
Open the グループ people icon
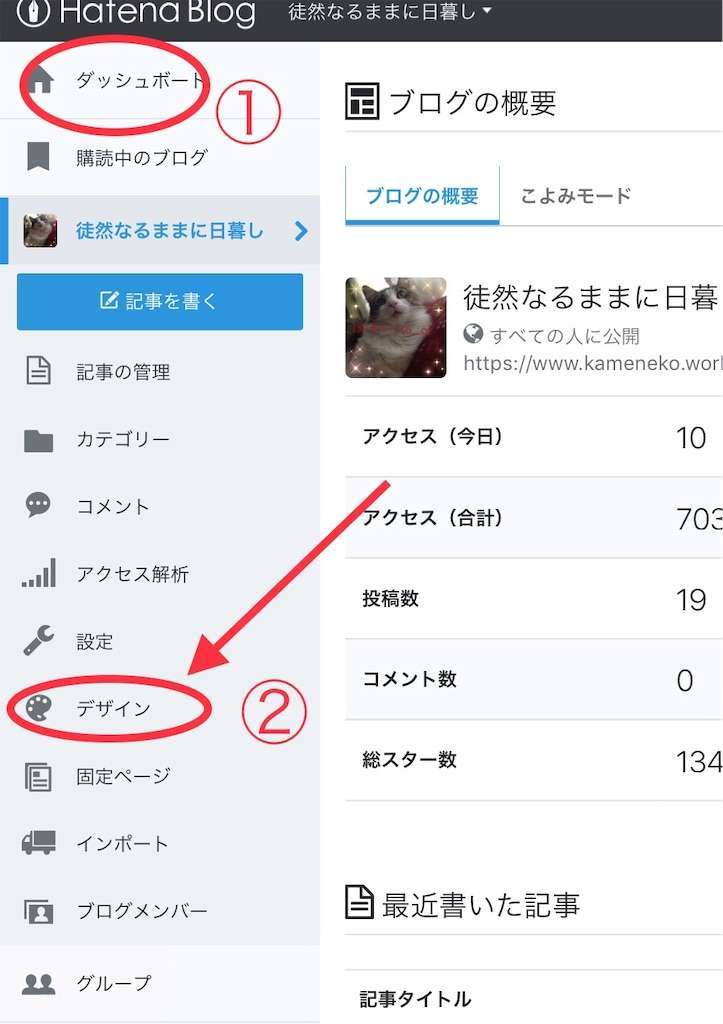[38, 983]
